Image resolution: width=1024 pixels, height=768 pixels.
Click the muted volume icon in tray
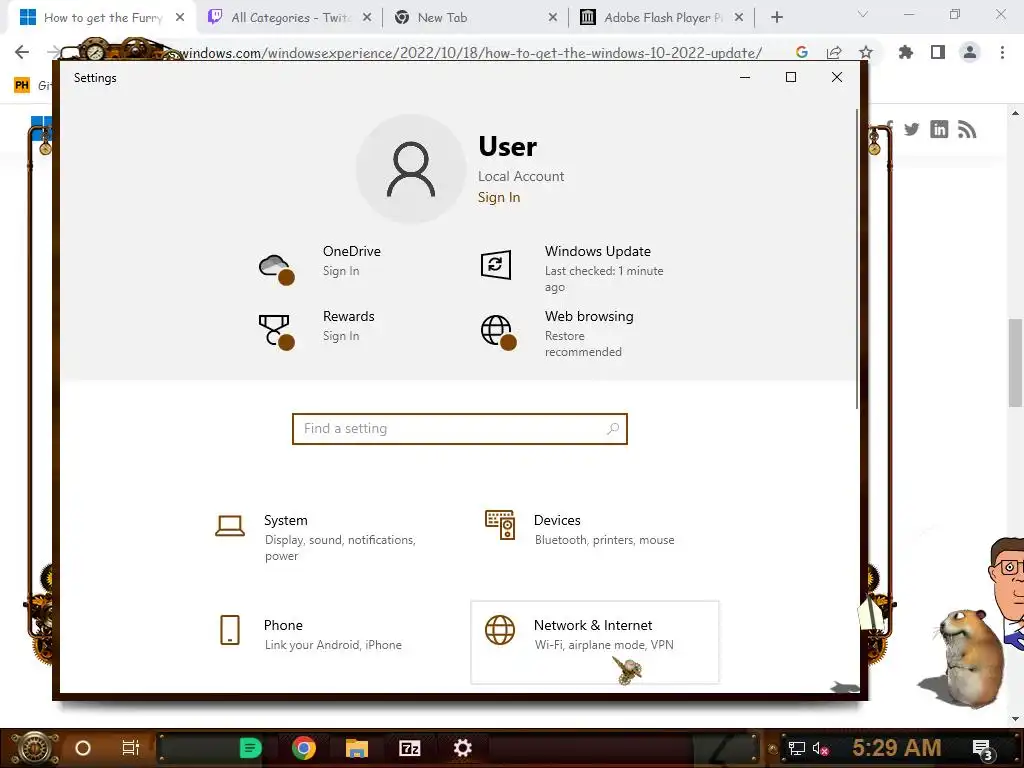click(x=820, y=748)
